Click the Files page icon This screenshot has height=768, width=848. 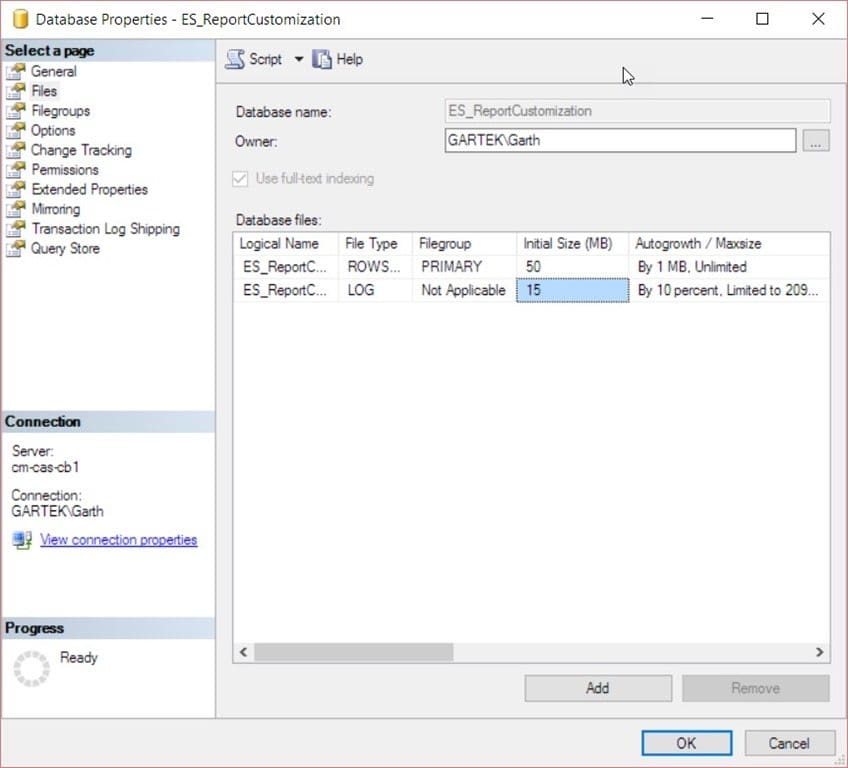coord(16,91)
